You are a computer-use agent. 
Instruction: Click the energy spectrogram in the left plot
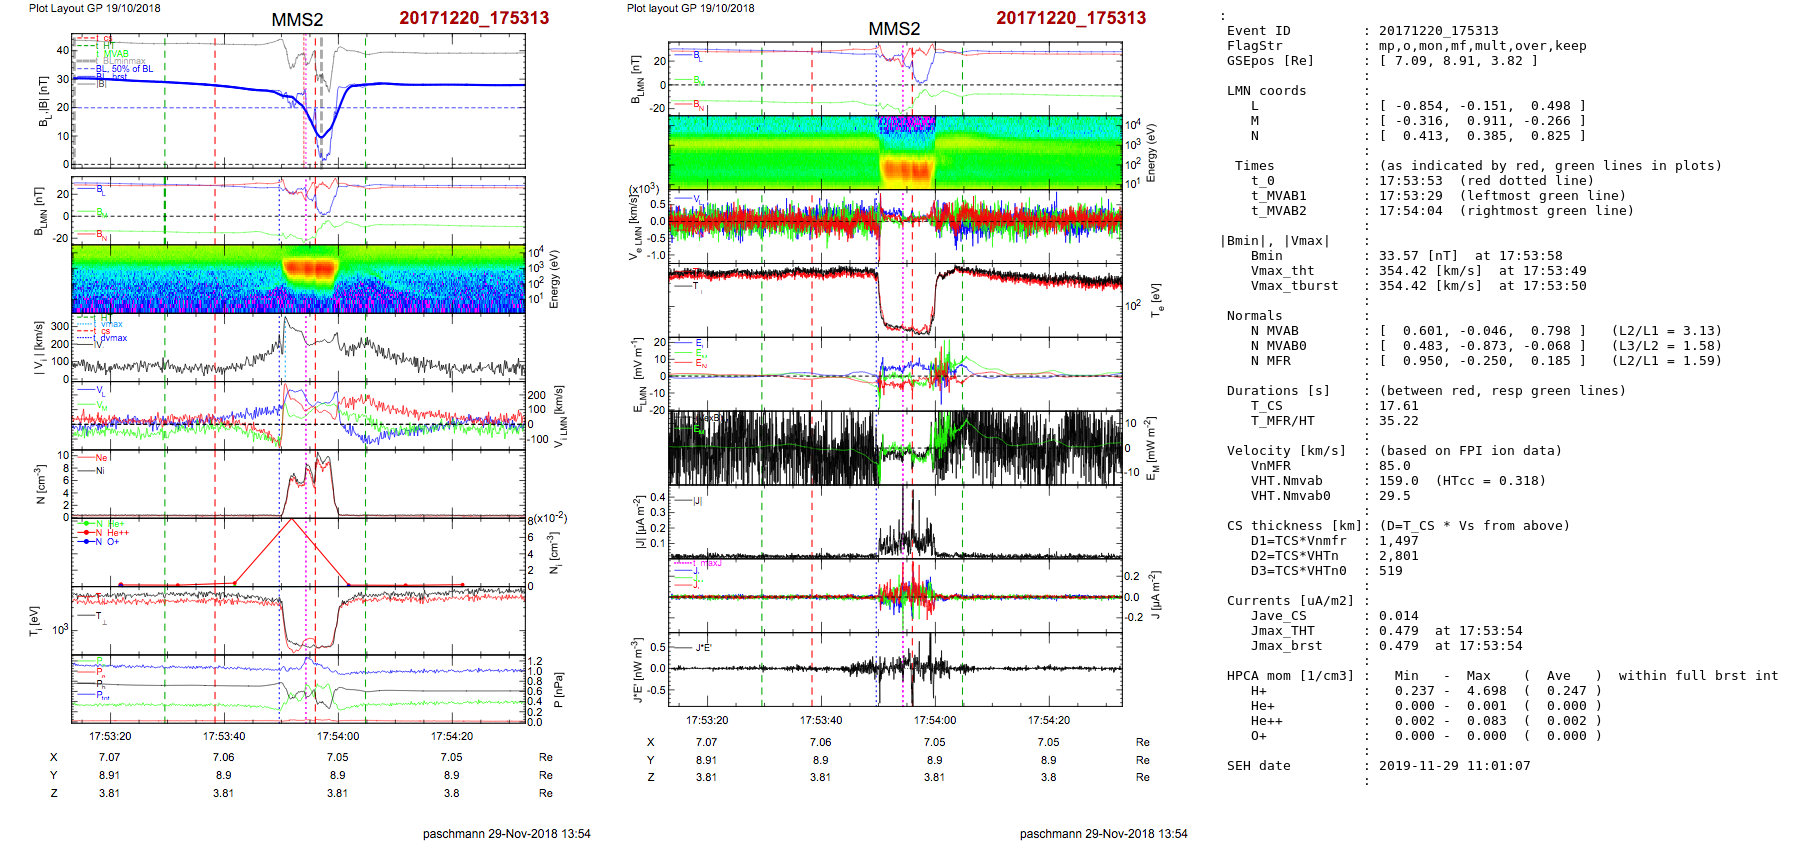point(298,279)
